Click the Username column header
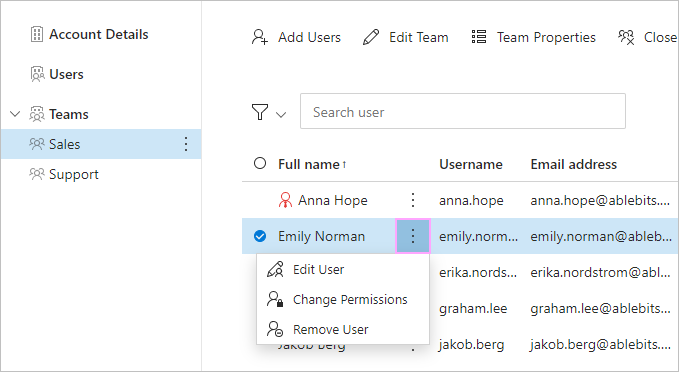Image resolution: width=679 pixels, height=372 pixels. pyautogui.click(x=471, y=165)
